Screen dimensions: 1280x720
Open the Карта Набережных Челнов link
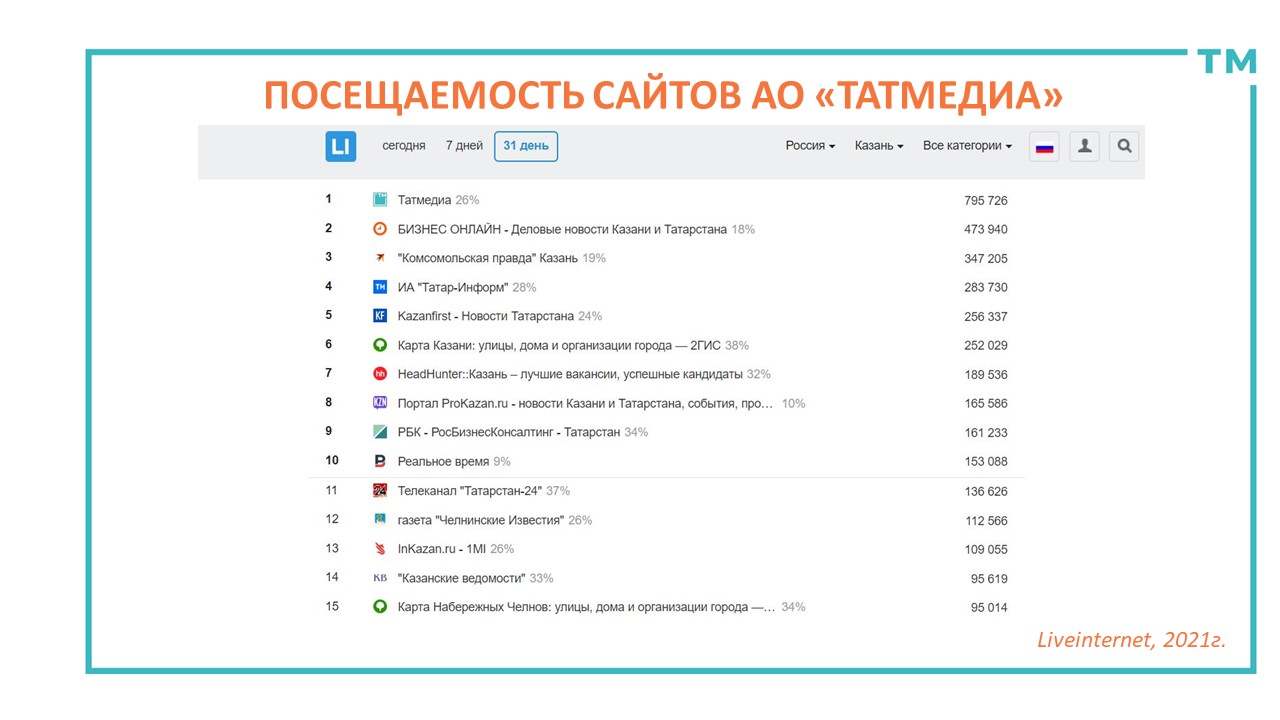pos(587,607)
